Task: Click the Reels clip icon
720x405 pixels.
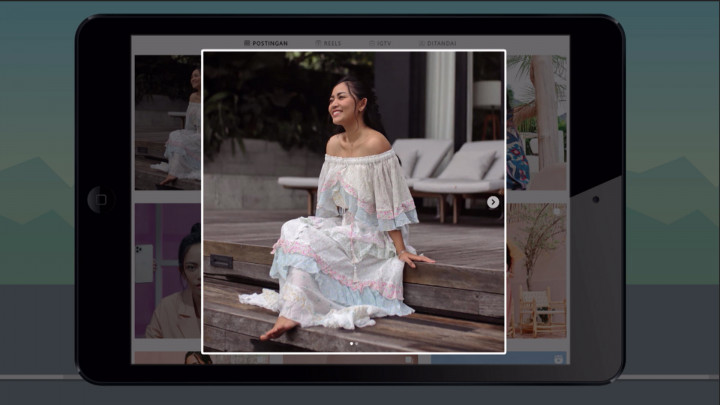Action: click(x=318, y=43)
